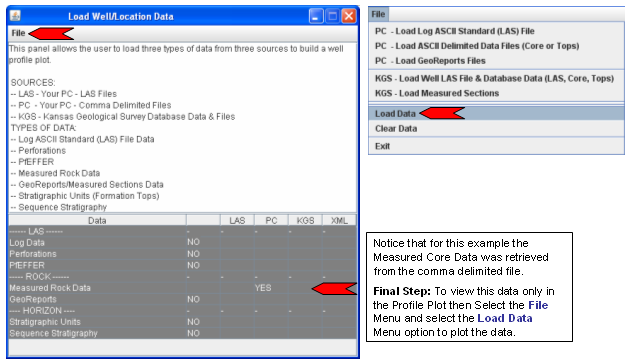
Task: Close the Load Well/Location Data window
Action: (348, 16)
